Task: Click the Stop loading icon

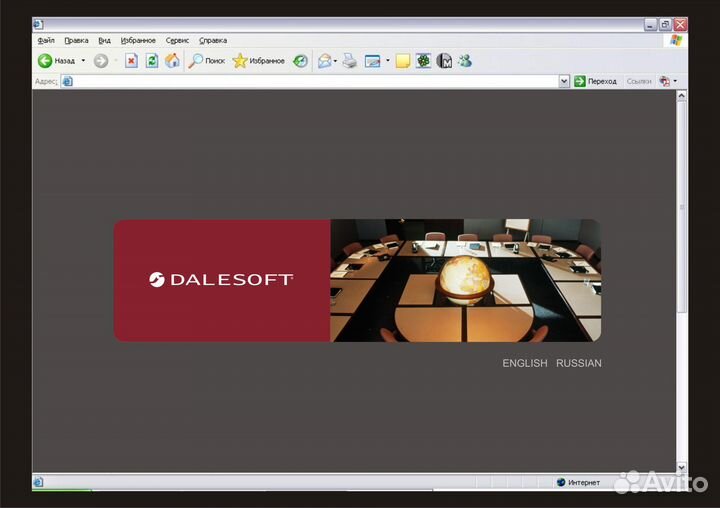Action: click(131, 61)
